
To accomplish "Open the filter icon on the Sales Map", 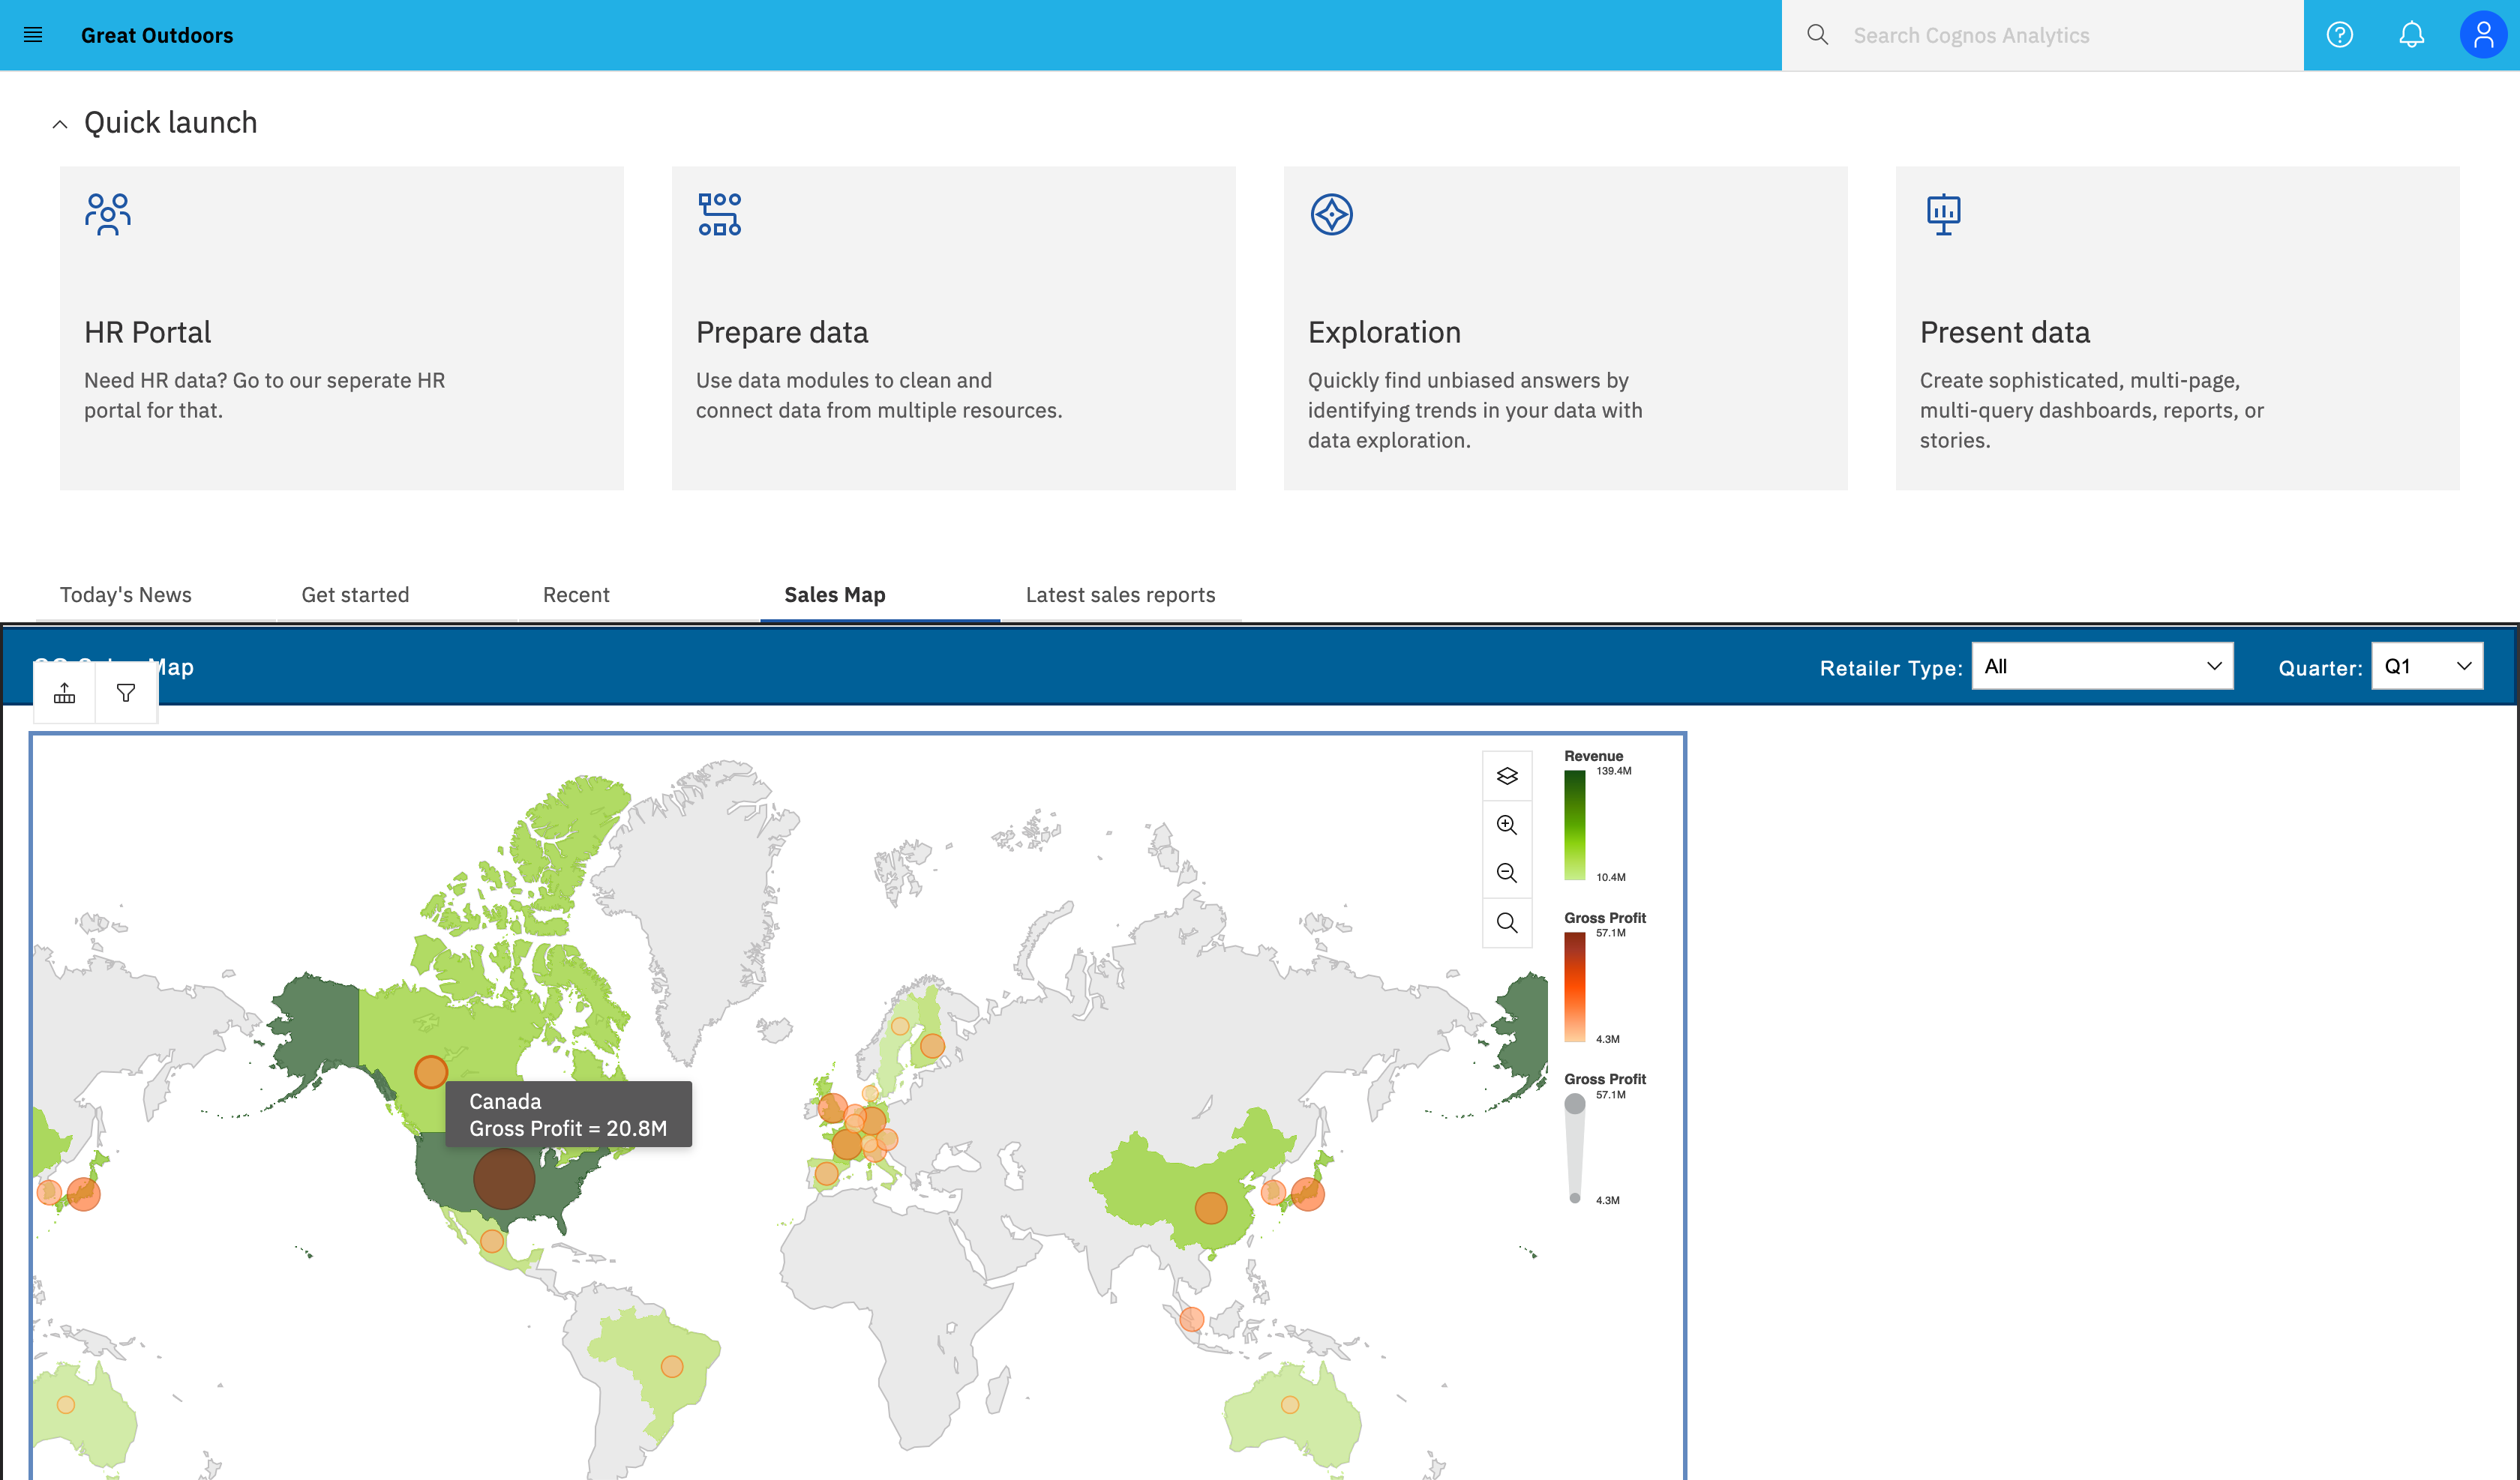I will point(125,691).
